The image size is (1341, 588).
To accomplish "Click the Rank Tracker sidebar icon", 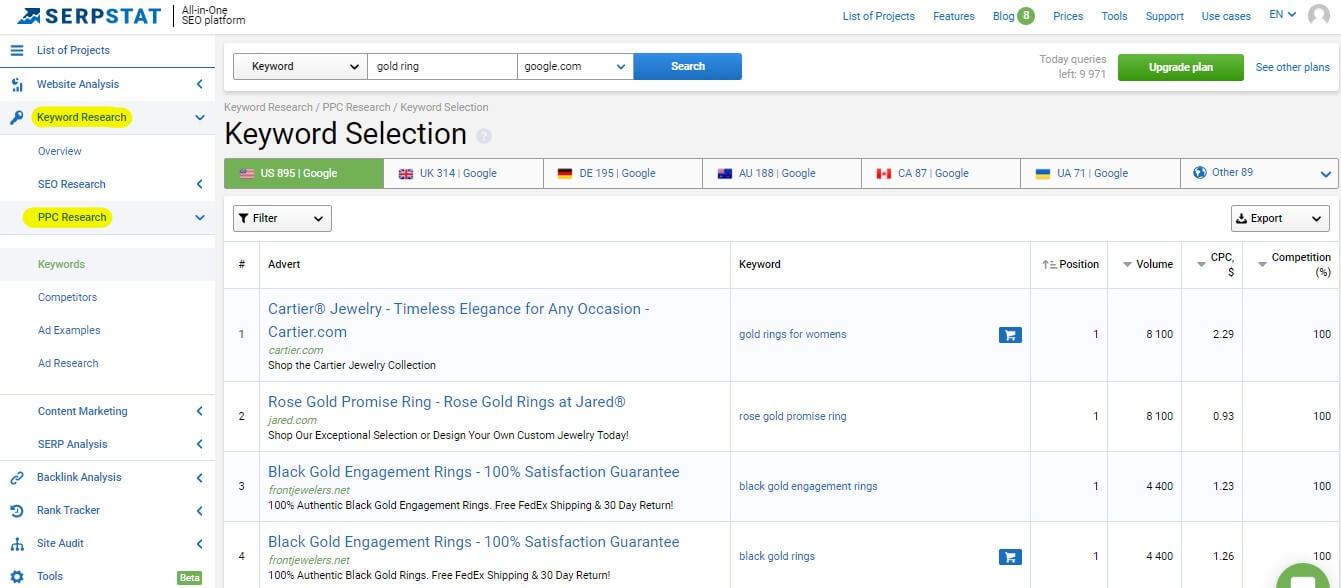I will tap(17, 510).
